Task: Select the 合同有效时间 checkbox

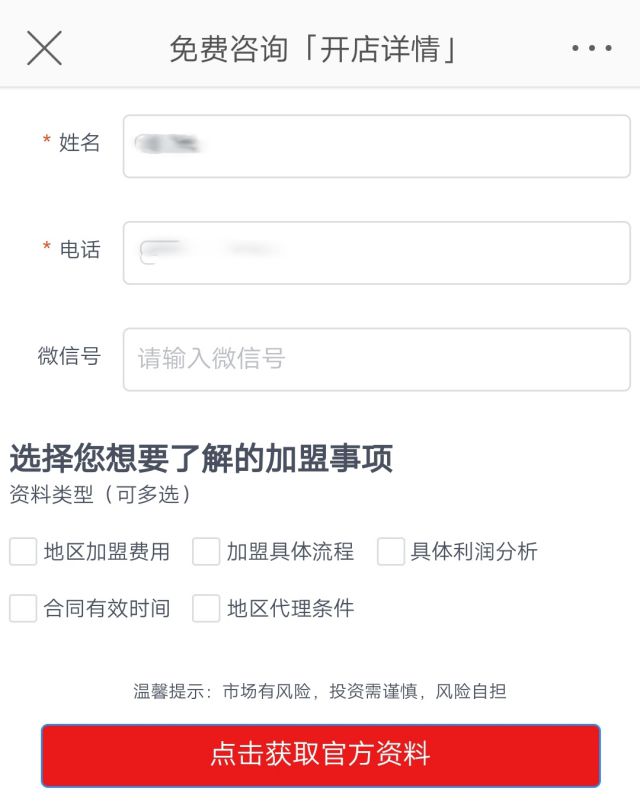Action: (x=23, y=608)
